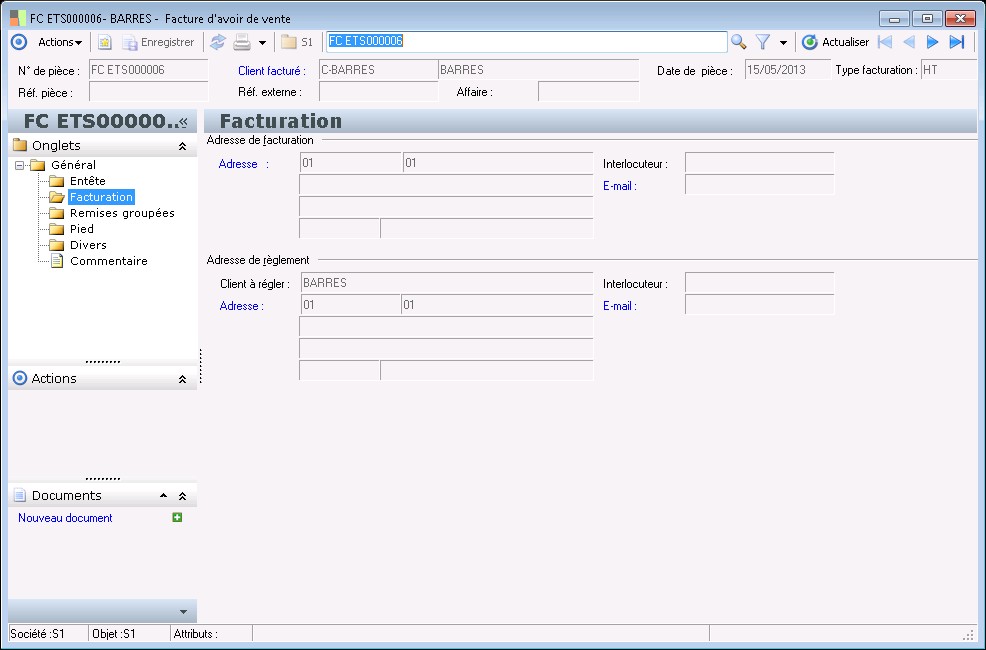Click the Réf. pièce input field
The width and height of the screenshot is (986, 650).
point(148,92)
